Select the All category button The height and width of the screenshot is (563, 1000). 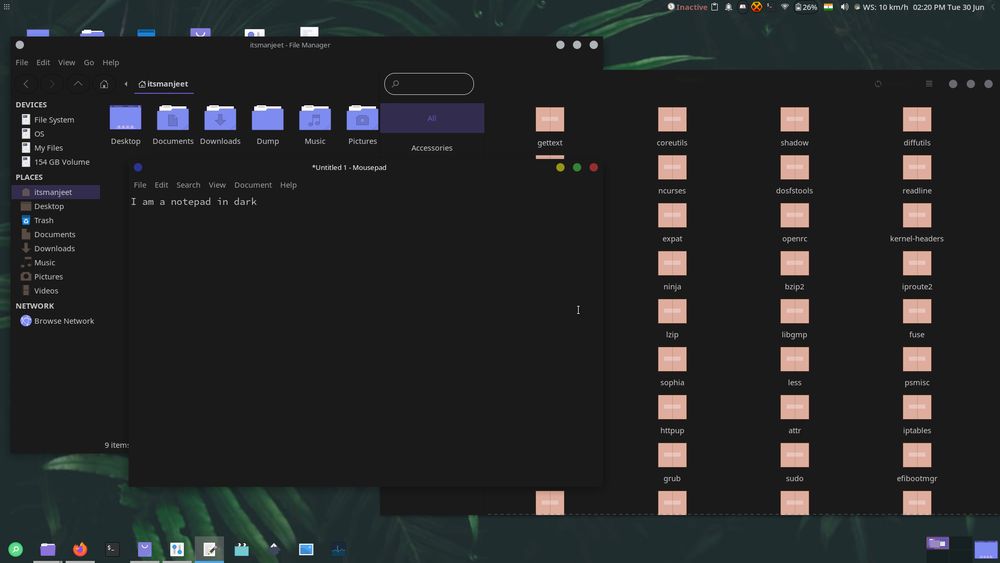pos(432,118)
